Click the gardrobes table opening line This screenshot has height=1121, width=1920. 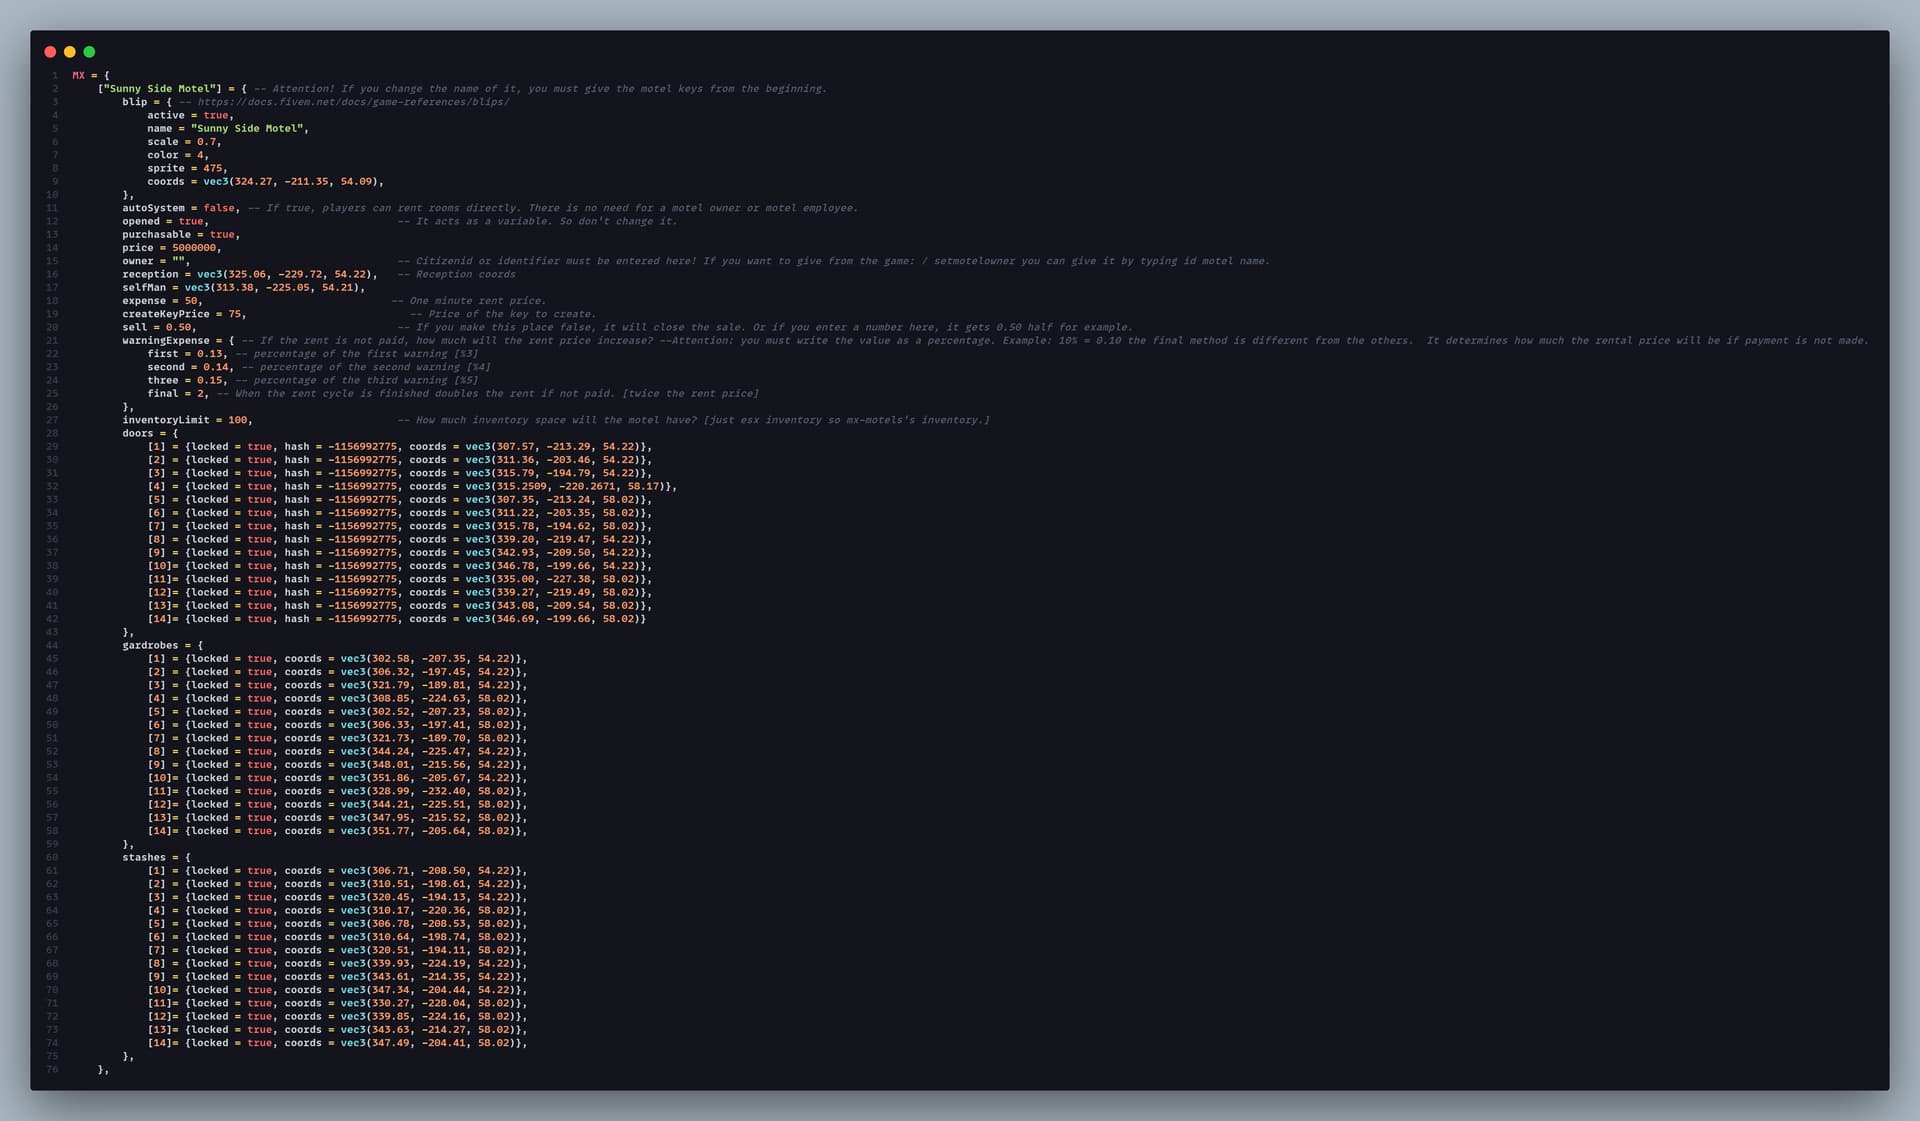(x=162, y=645)
